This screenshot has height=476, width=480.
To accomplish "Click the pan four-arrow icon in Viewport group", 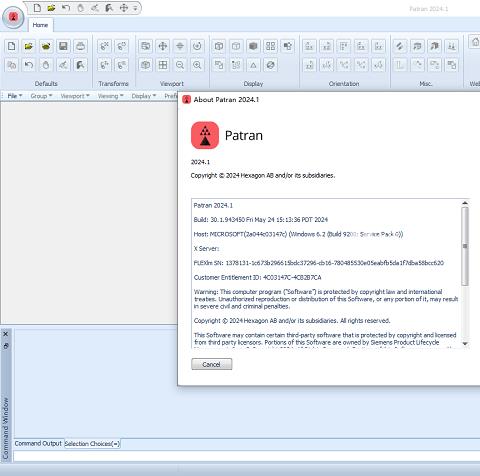I will tap(163, 46).
